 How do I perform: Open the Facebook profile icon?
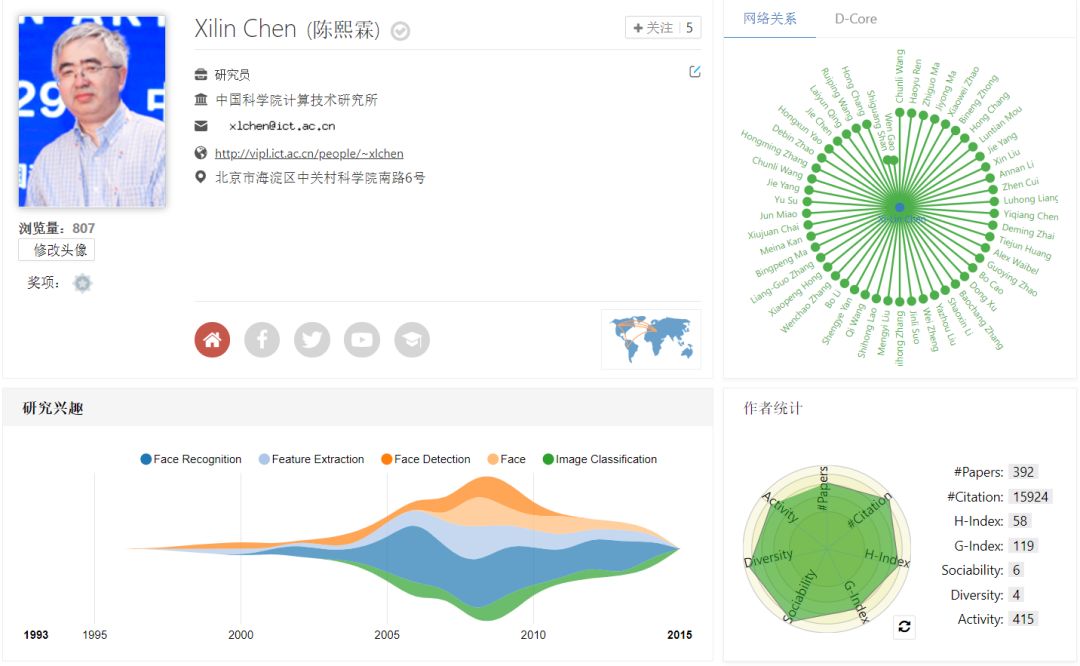coord(262,340)
